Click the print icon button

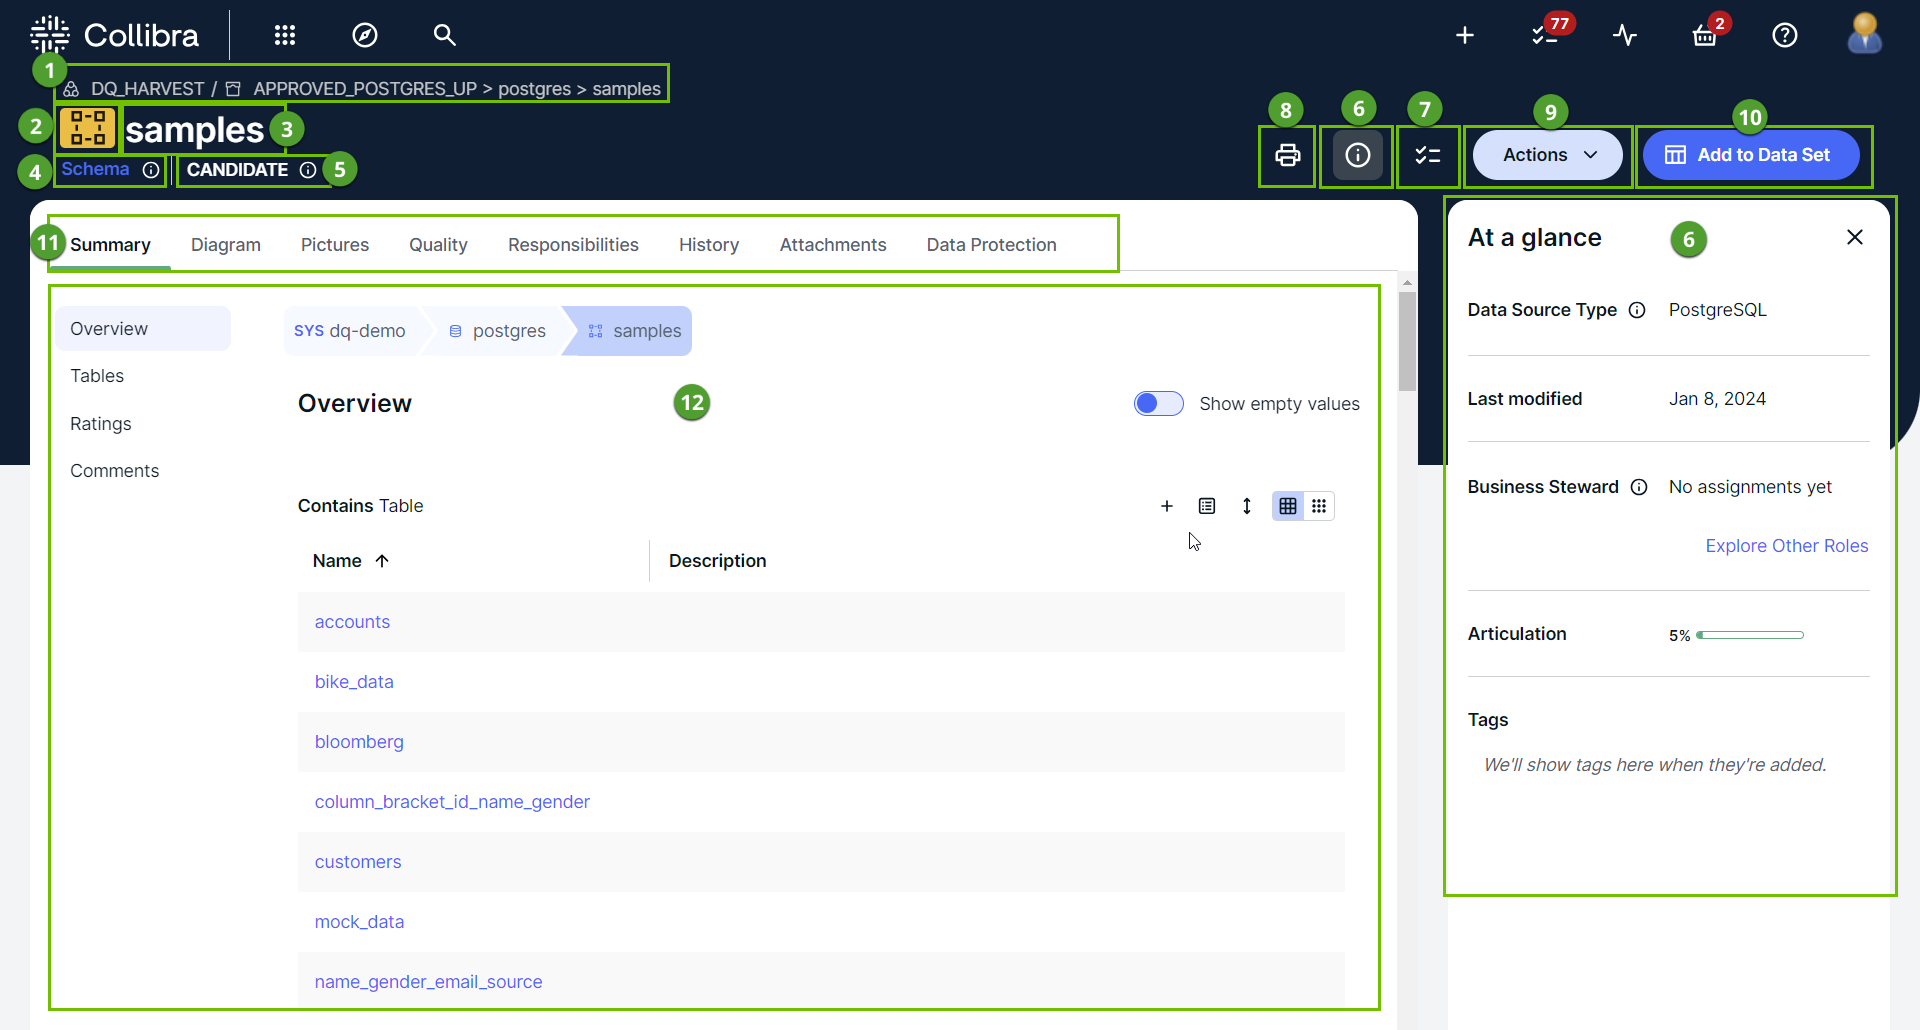point(1287,155)
